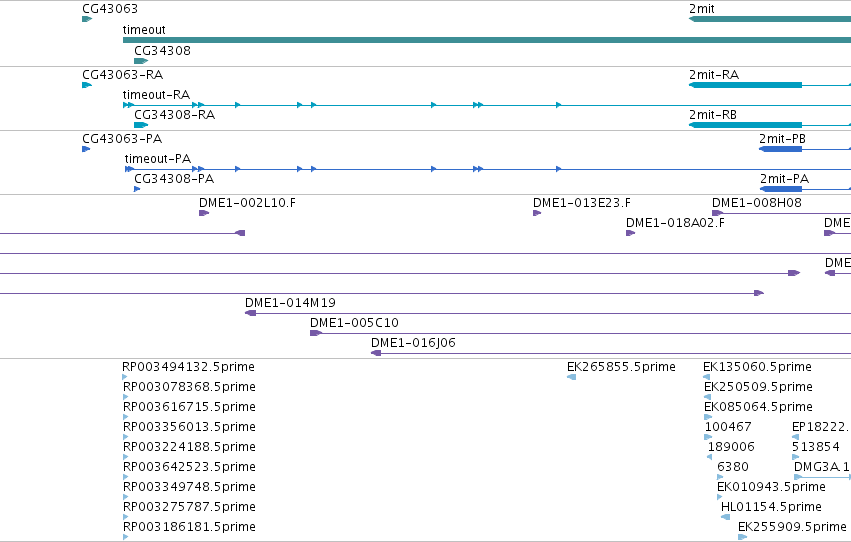
Task: Select RP003078368.5prime EST label
Action: pyautogui.click(x=189, y=387)
